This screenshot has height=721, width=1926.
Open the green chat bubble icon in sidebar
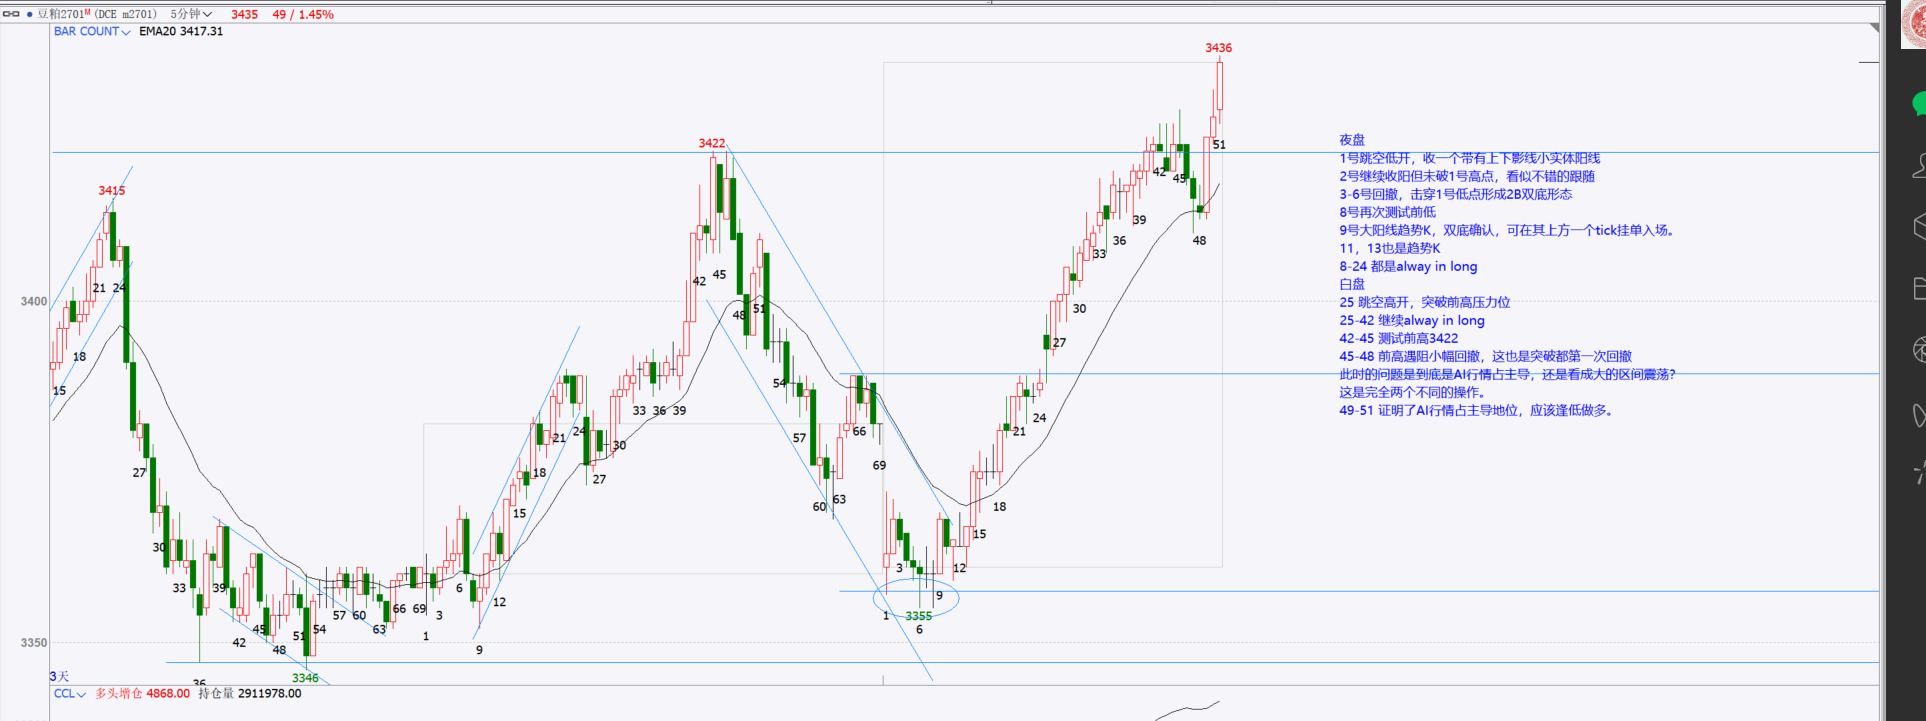click(x=1918, y=104)
